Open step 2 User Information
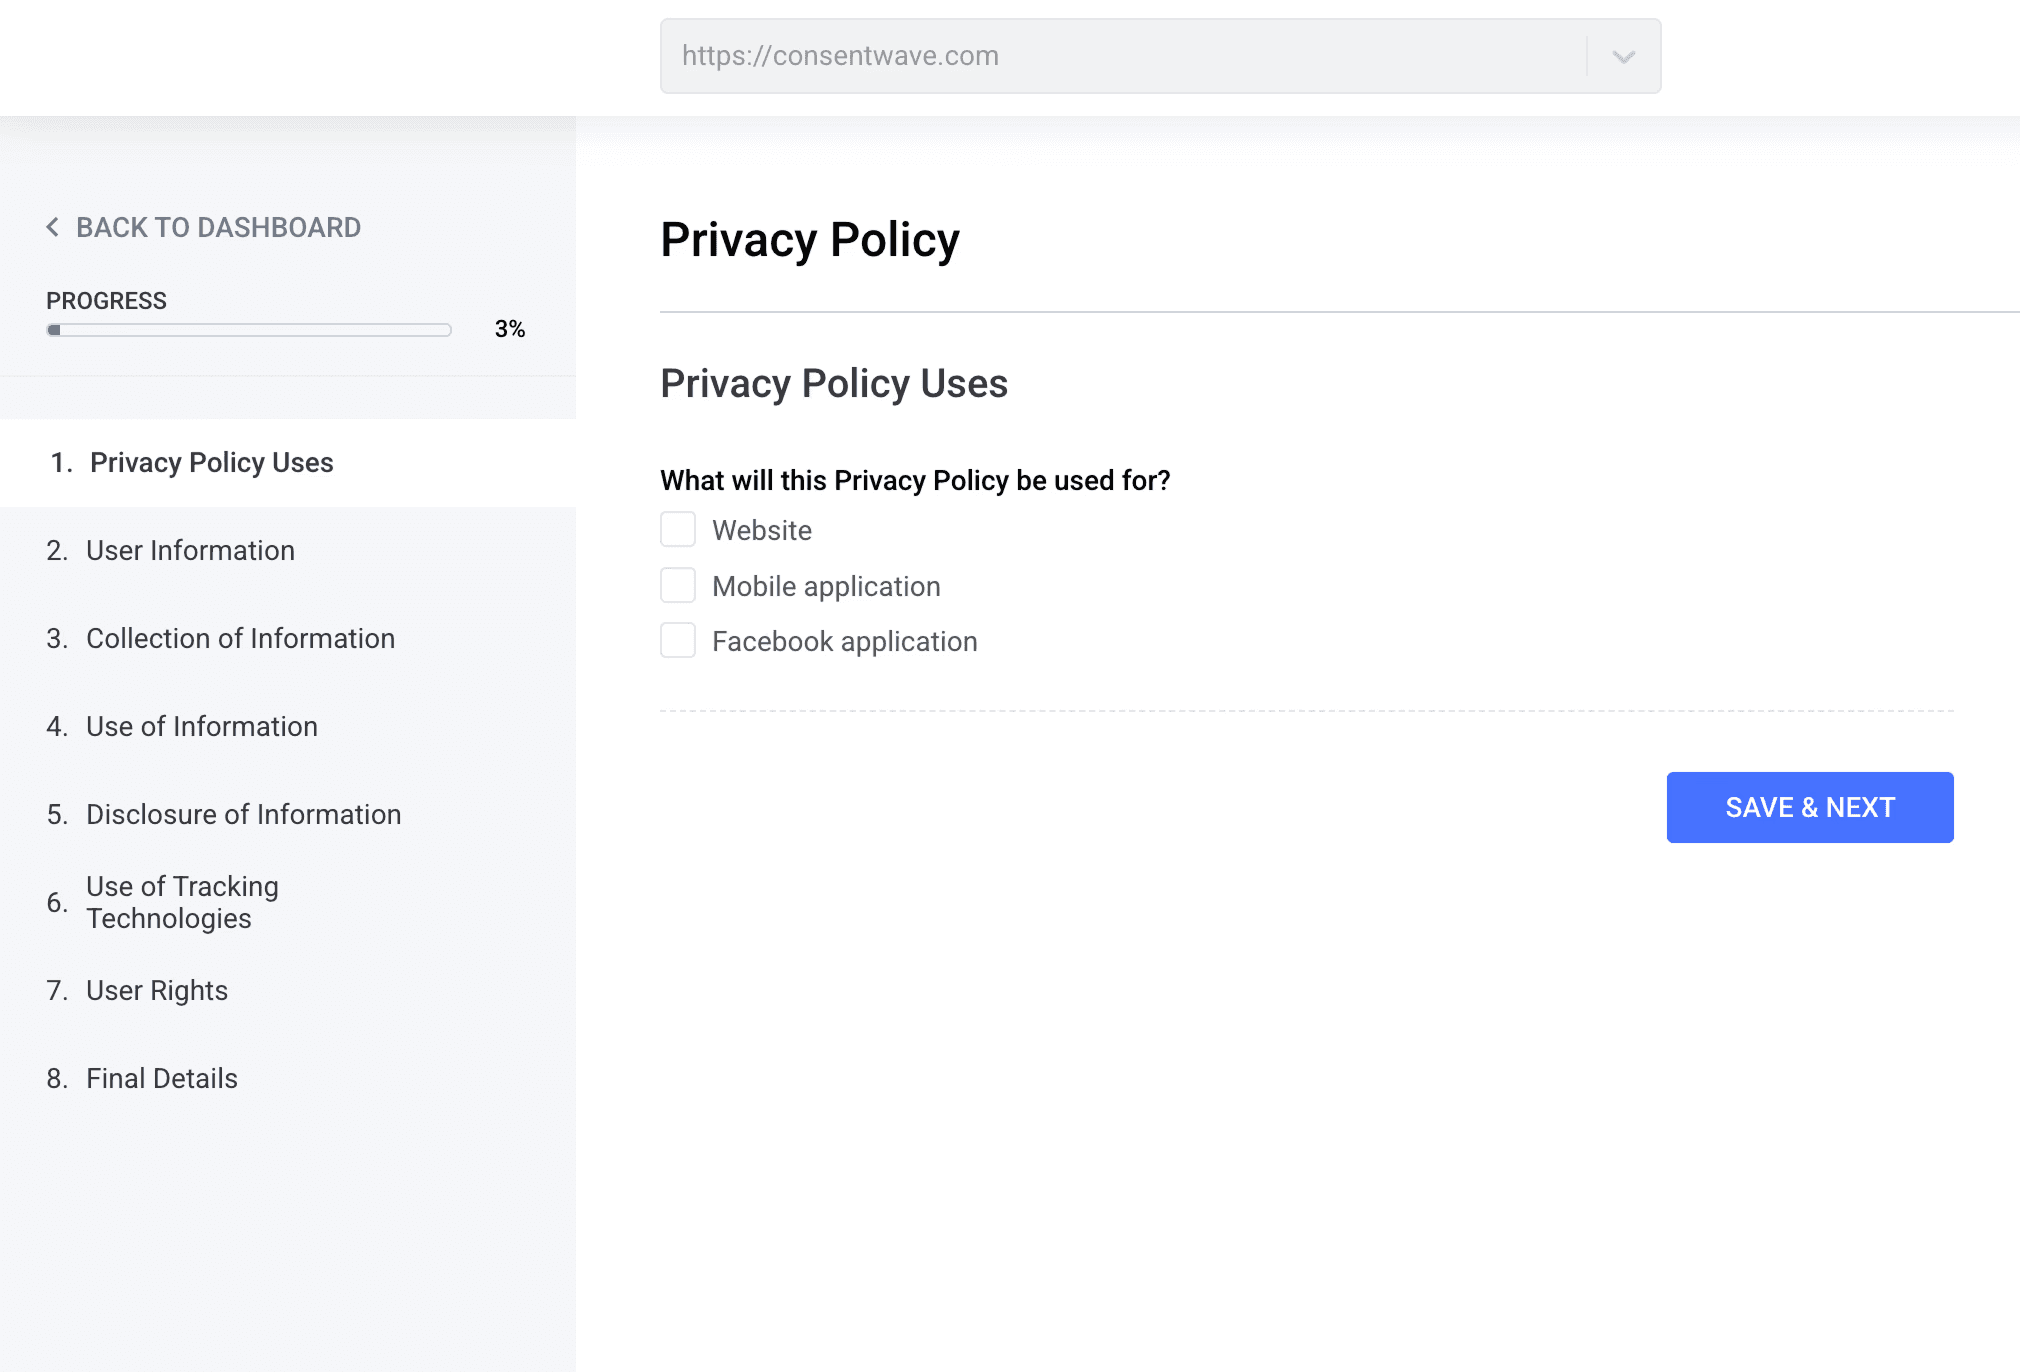Image resolution: width=2020 pixels, height=1372 pixels. (190, 551)
